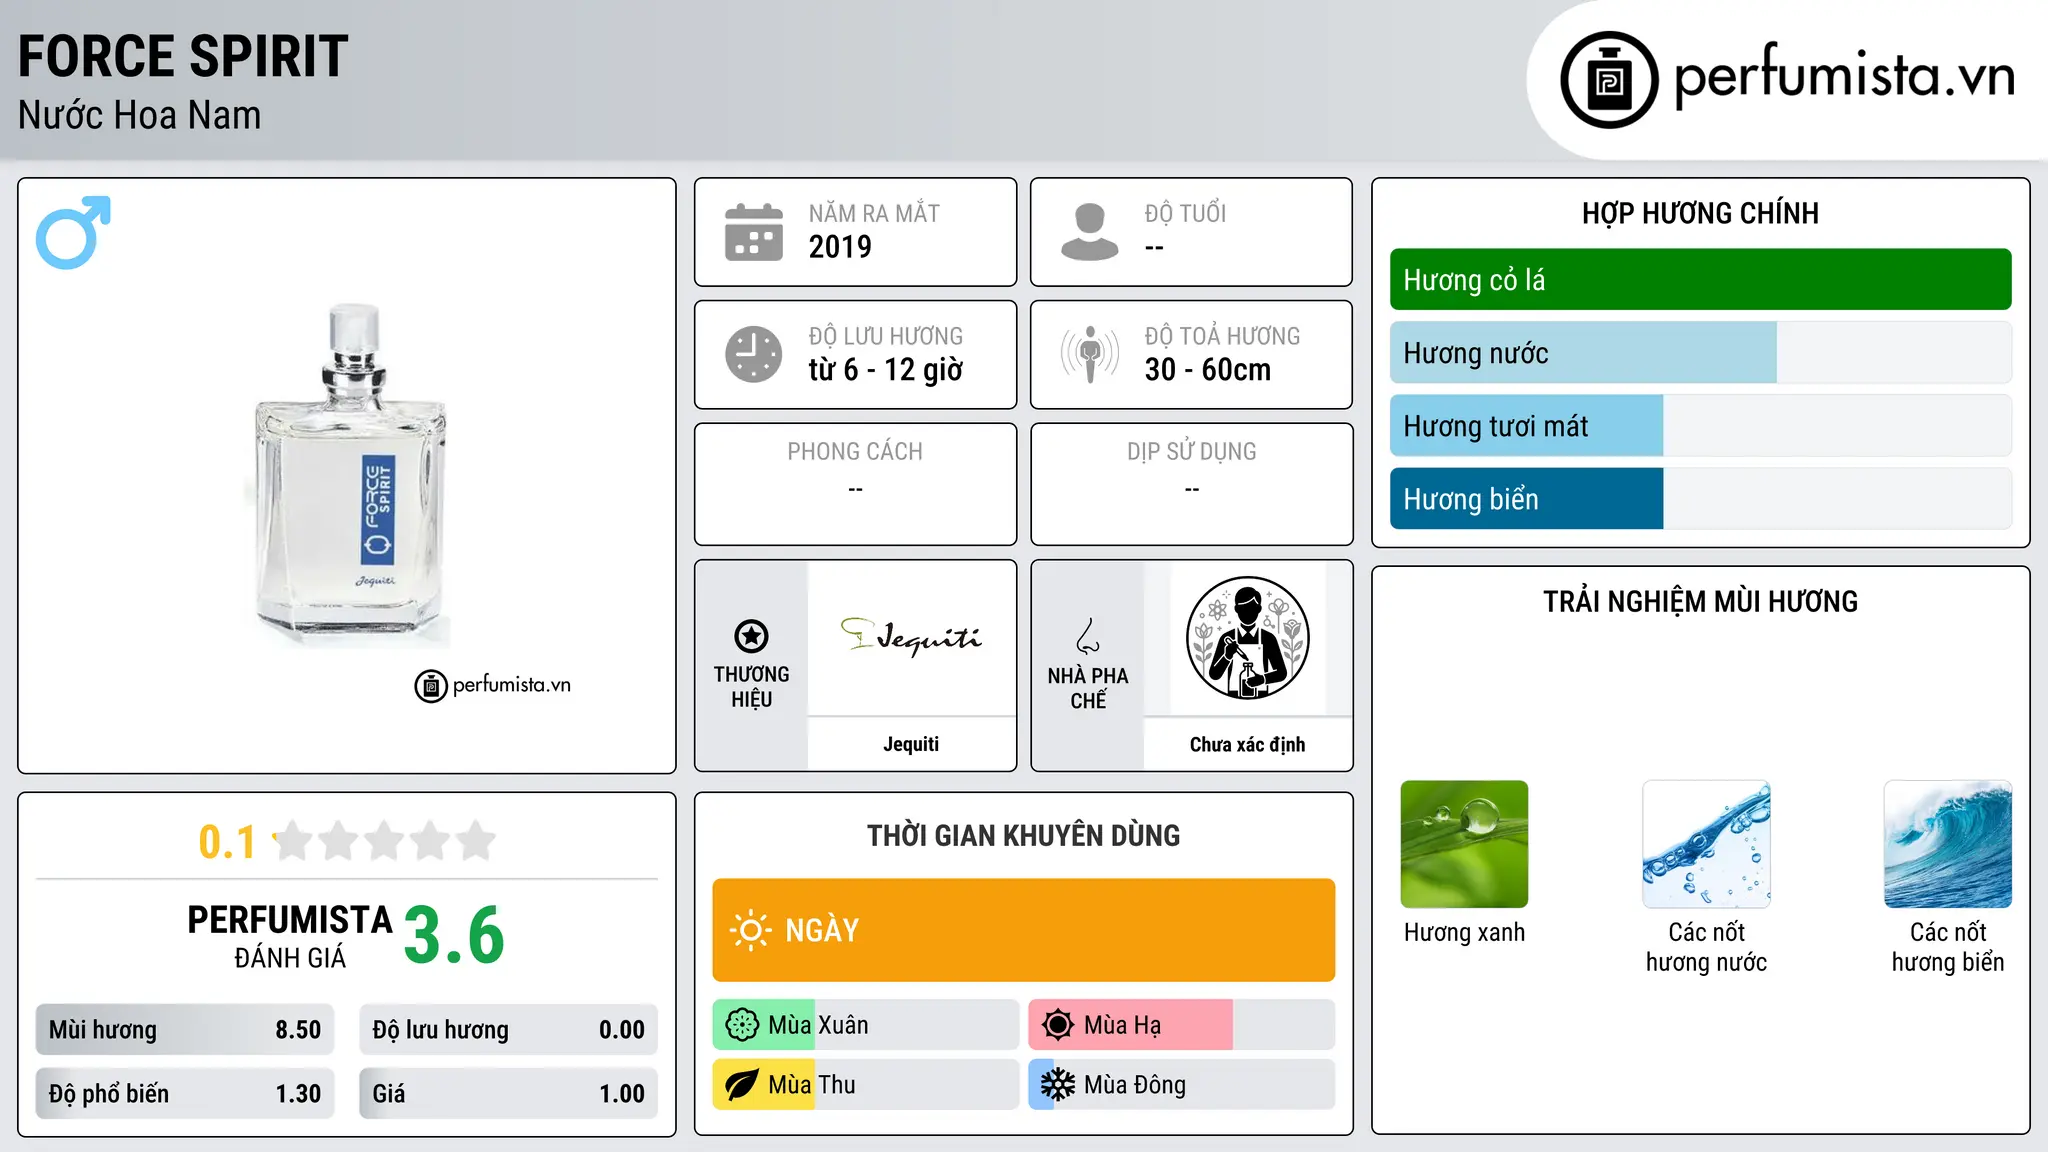Click the snowflake icon for Mùa Đông
2048x1152 pixels.
pos(1058,1085)
